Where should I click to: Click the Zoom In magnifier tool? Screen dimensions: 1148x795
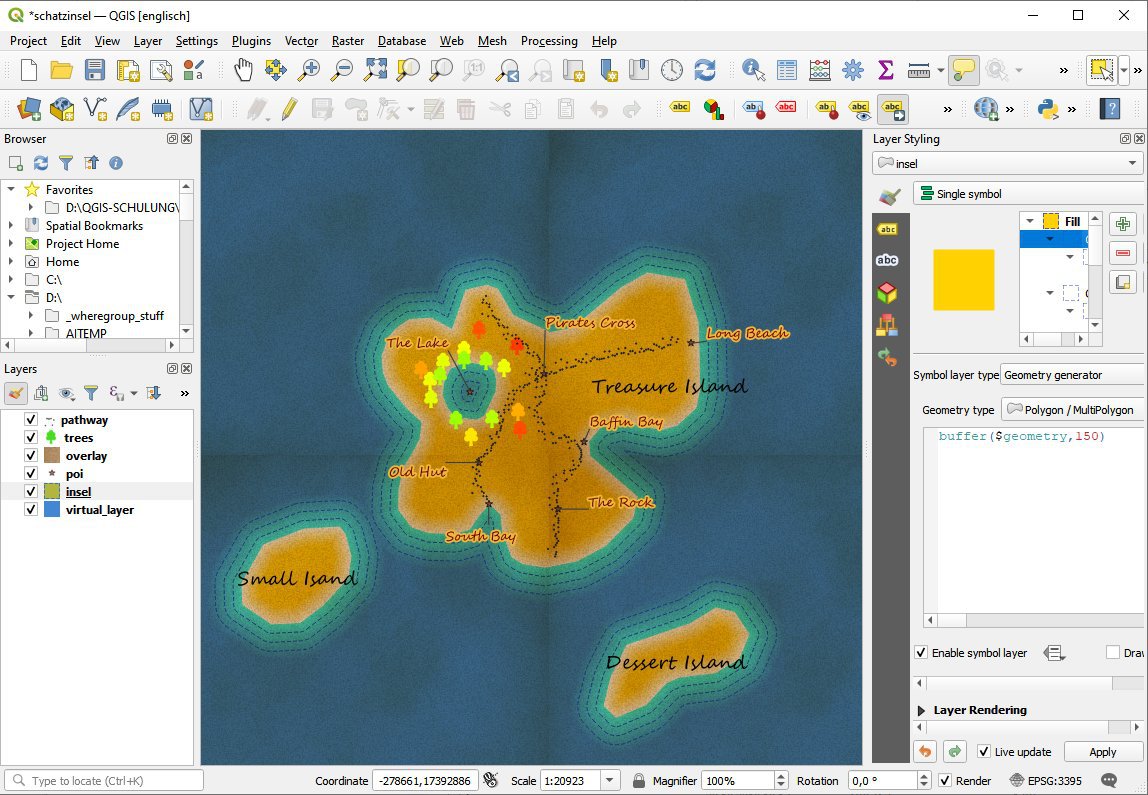tap(309, 70)
